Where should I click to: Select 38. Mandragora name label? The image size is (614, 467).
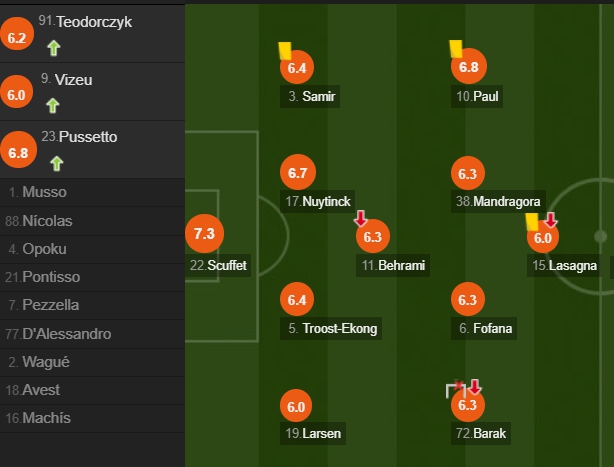(498, 202)
